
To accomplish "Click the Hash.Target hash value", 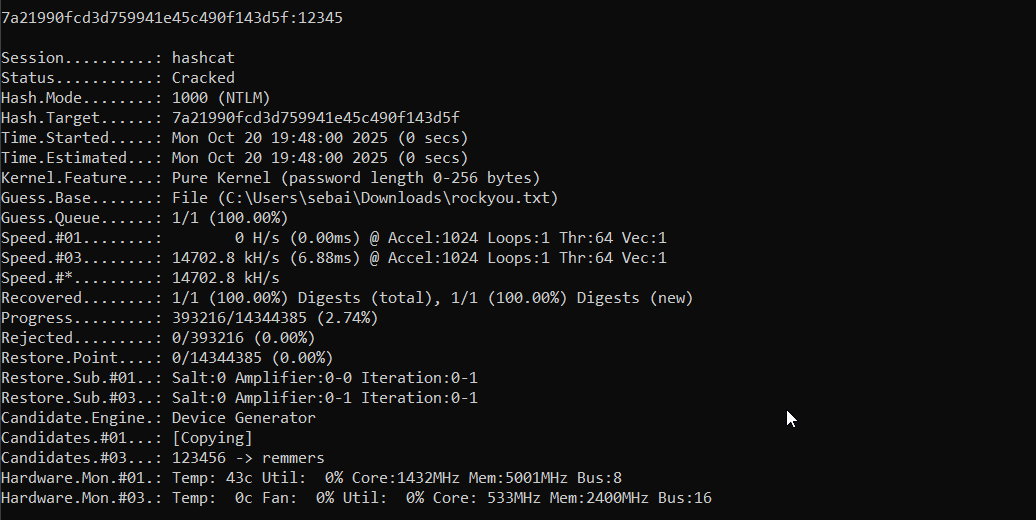I will click(315, 118).
